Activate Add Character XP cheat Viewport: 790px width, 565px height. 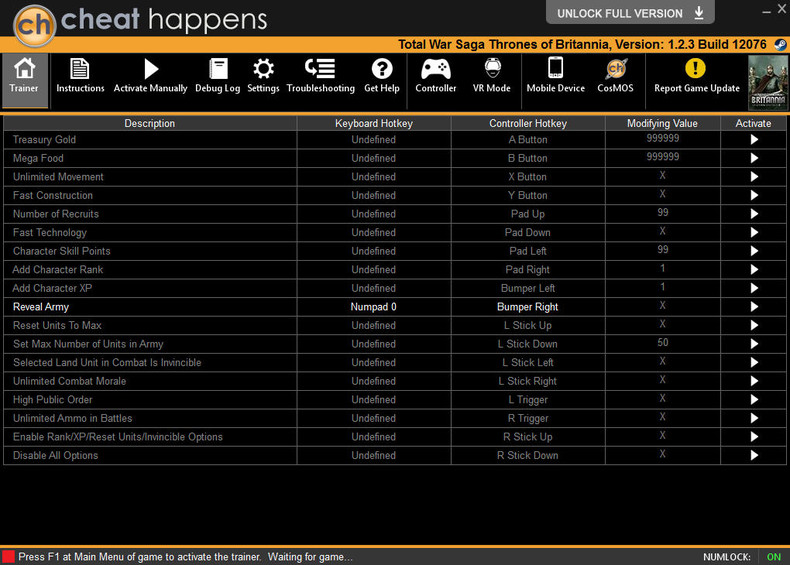click(x=754, y=288)
